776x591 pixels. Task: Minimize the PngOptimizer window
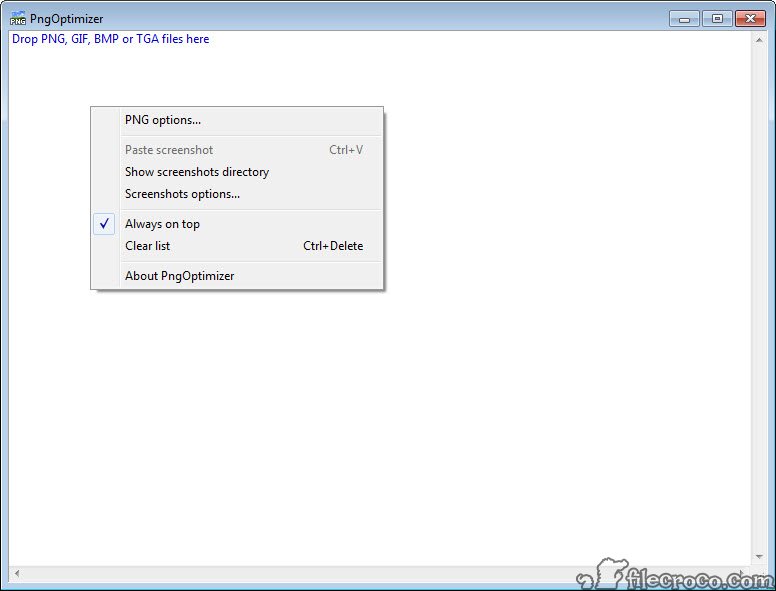coord(684,19)
